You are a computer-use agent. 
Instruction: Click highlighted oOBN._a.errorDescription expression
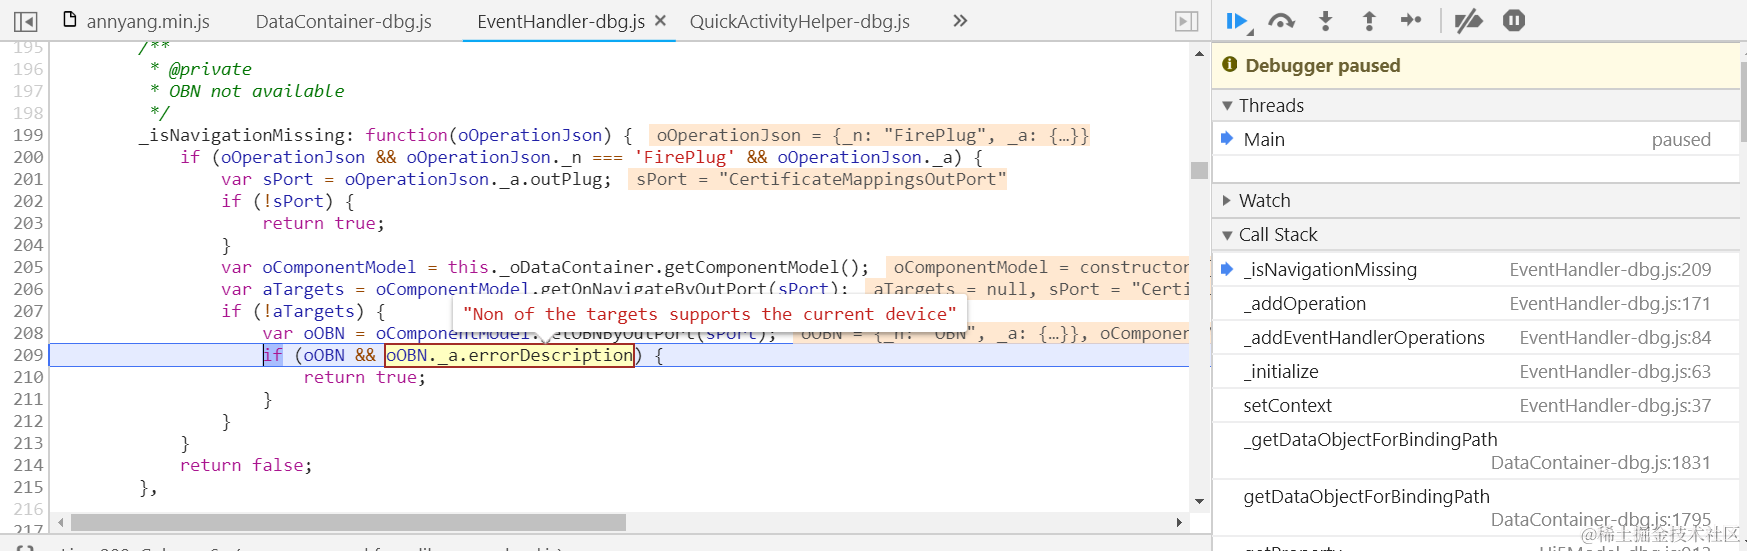[x=510, y=355]
